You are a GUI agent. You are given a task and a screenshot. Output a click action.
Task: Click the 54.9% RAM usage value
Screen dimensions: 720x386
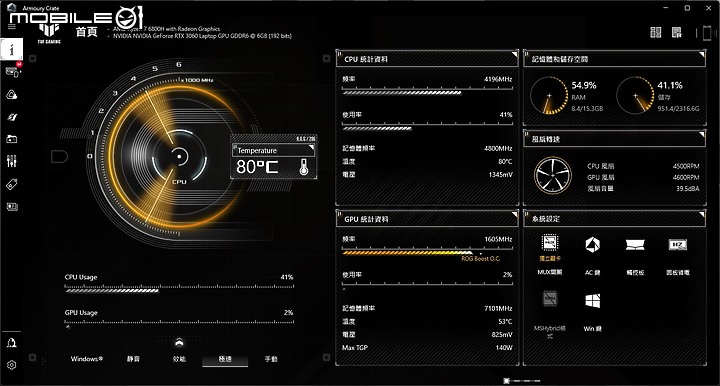(x=584, y=85)
